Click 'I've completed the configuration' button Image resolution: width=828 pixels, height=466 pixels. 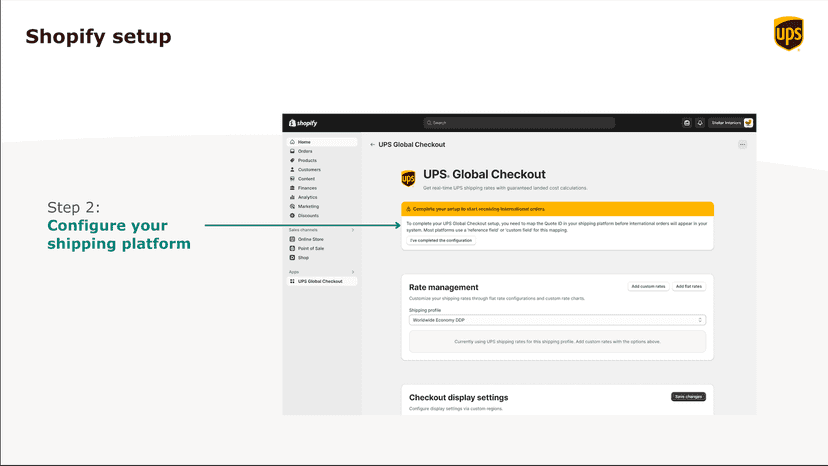tap(441, 240)
